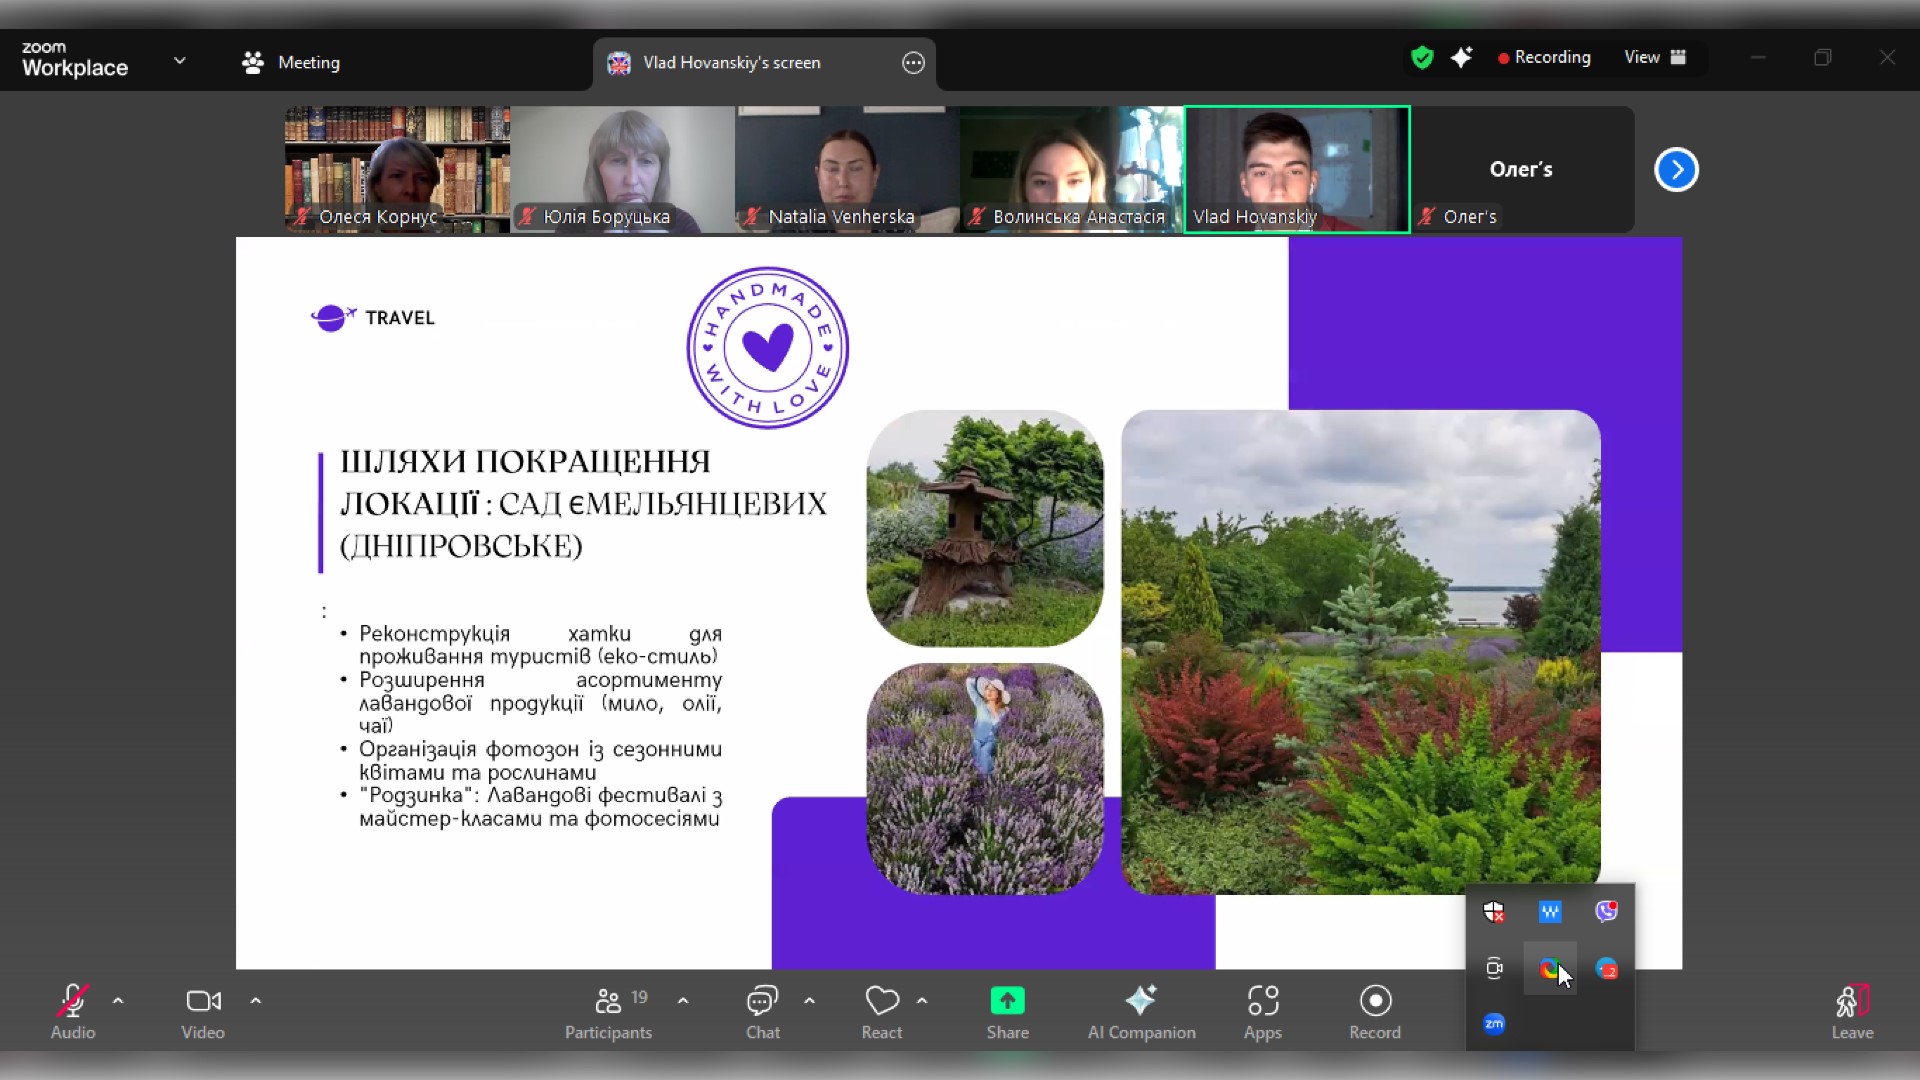Toggle the Video camera button
The image size is (1920, 1080).
203,1011
